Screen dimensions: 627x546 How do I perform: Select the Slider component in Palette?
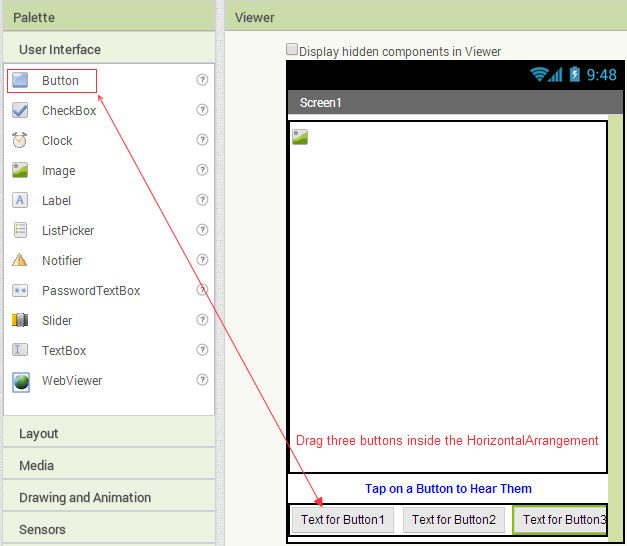[x=57, y=321]
